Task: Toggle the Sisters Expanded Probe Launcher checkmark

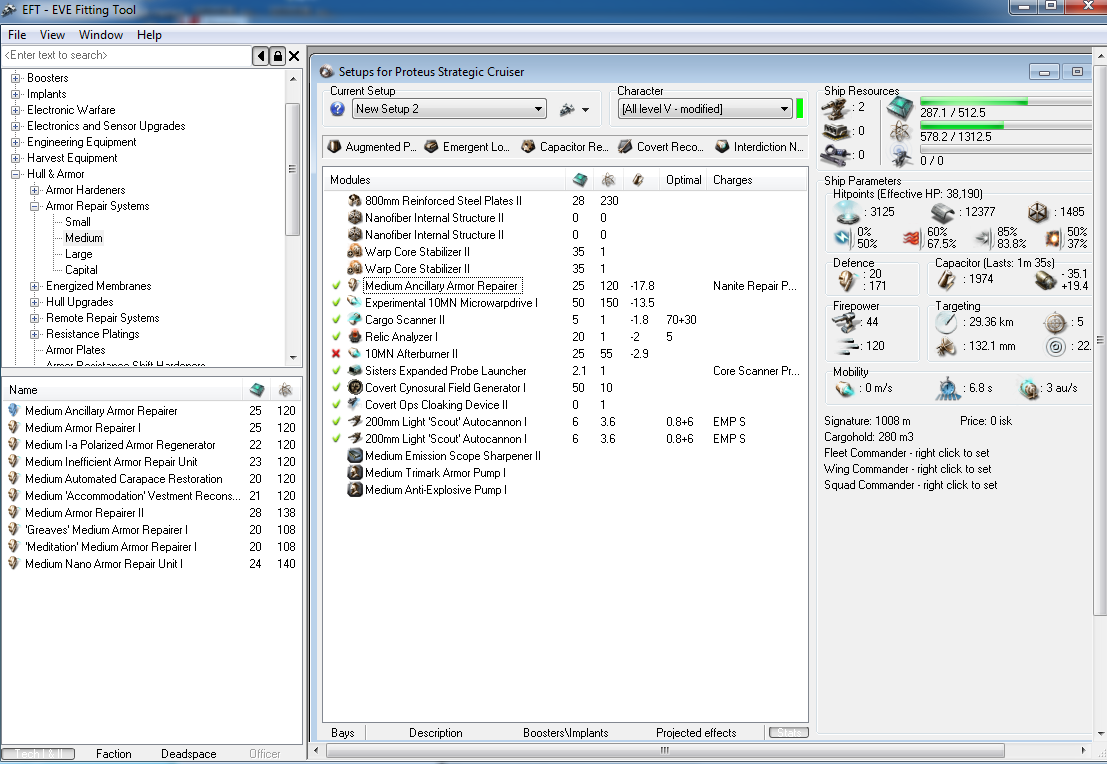Action: click(x=336, y=370)
